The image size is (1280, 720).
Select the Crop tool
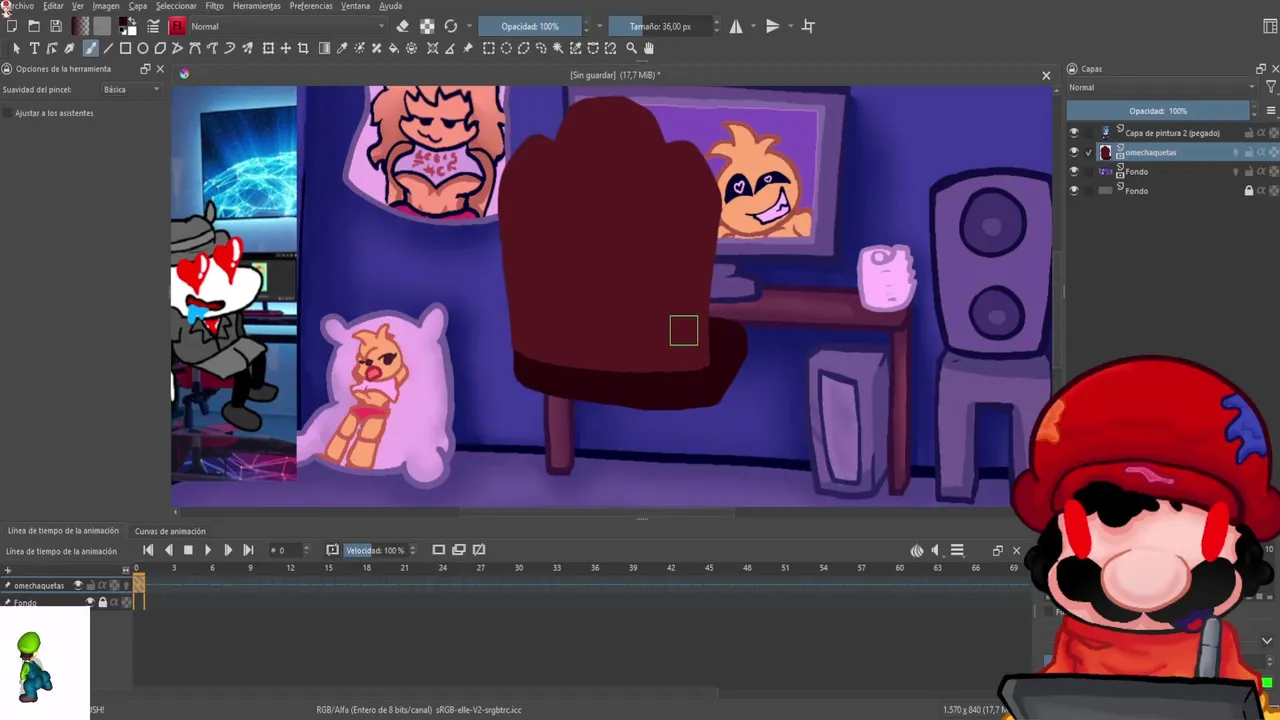(303, 48)
